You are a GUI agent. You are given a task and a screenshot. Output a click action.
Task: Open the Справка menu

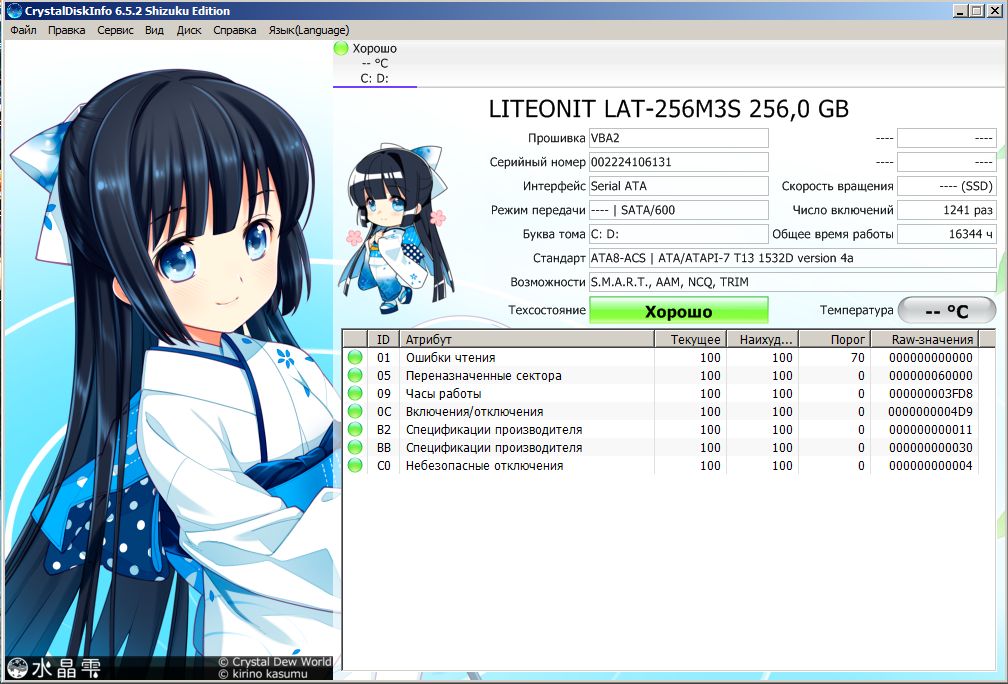pos(235,30)
